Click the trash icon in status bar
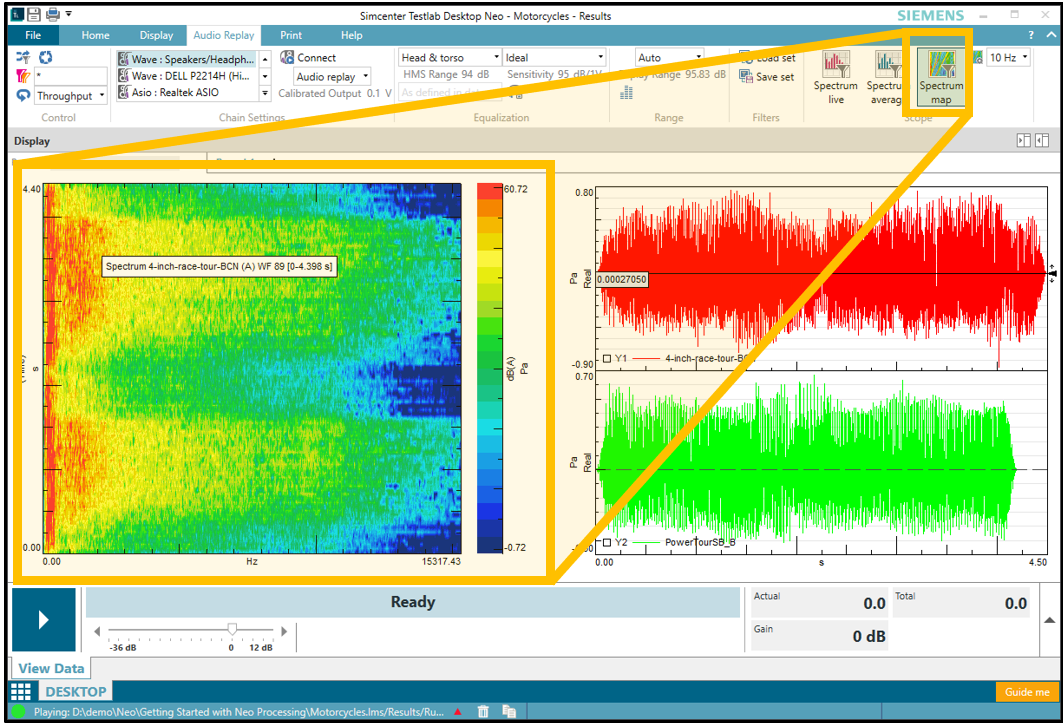Viewport: 1063px width, 725px height. coord(483,712)
